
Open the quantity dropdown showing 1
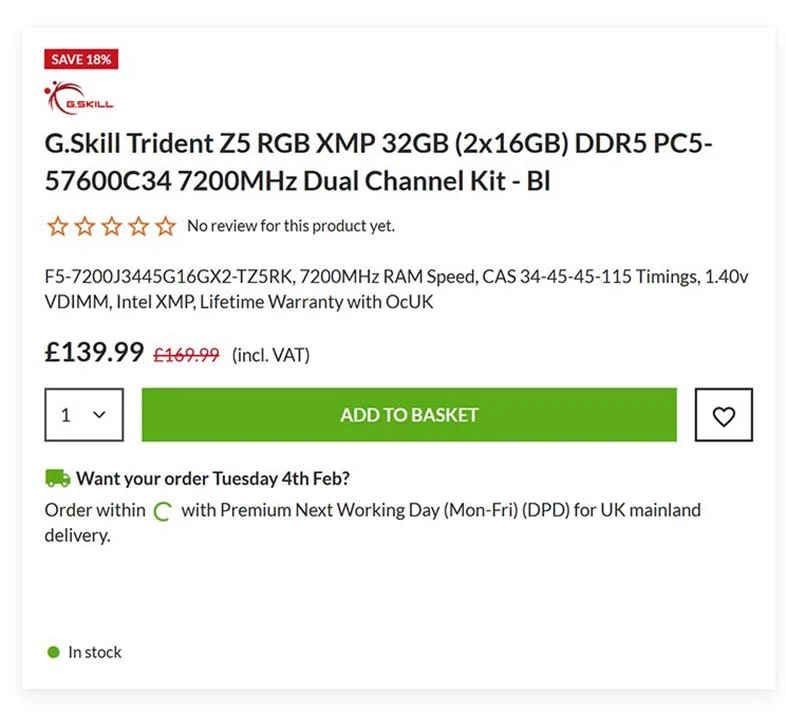84,415
